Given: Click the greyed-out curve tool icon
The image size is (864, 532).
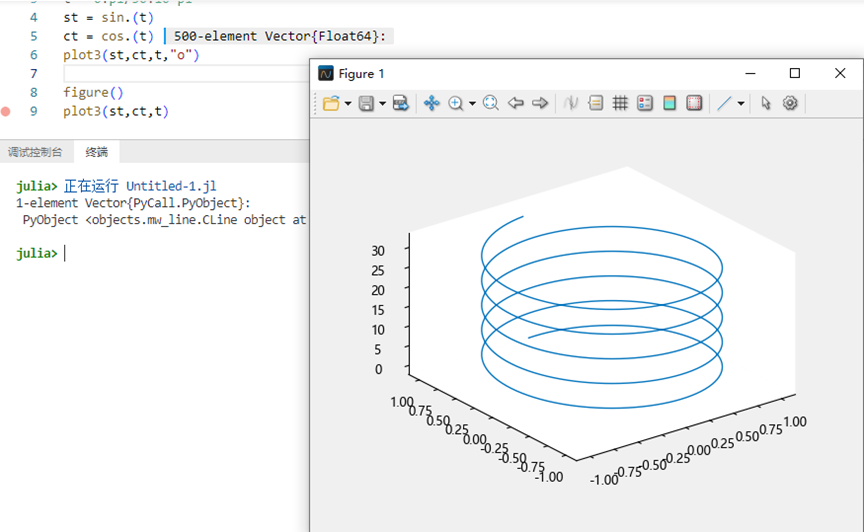Looking at the screenshot, I should (571, 103).
